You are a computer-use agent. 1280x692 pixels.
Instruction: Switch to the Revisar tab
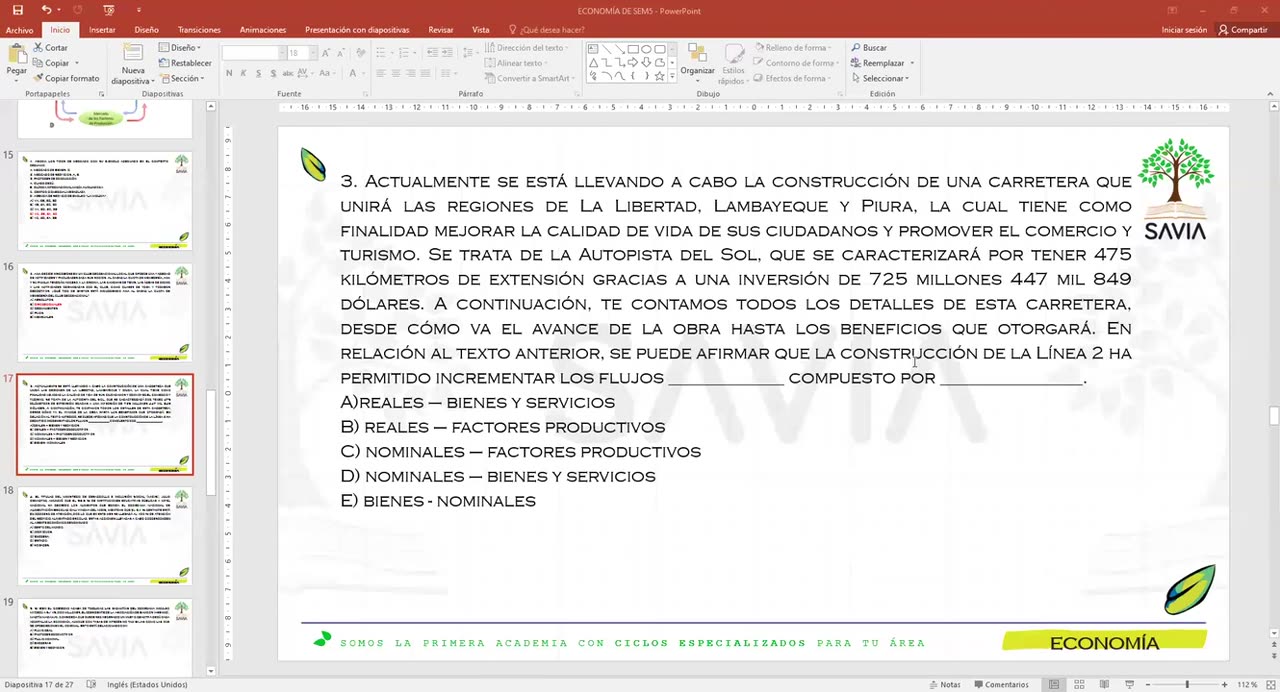441,30
